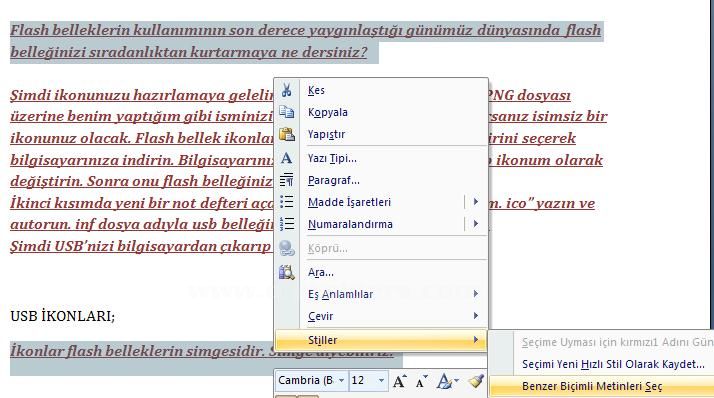Select Ara... in the context menu
This screenshot has height=398, width=714.
coord(382,272)
